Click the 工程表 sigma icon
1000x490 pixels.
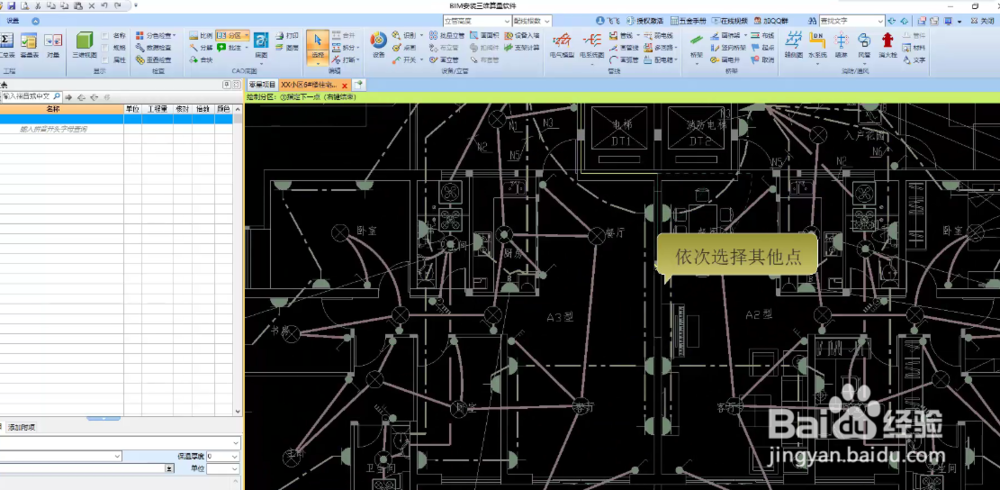6,45
